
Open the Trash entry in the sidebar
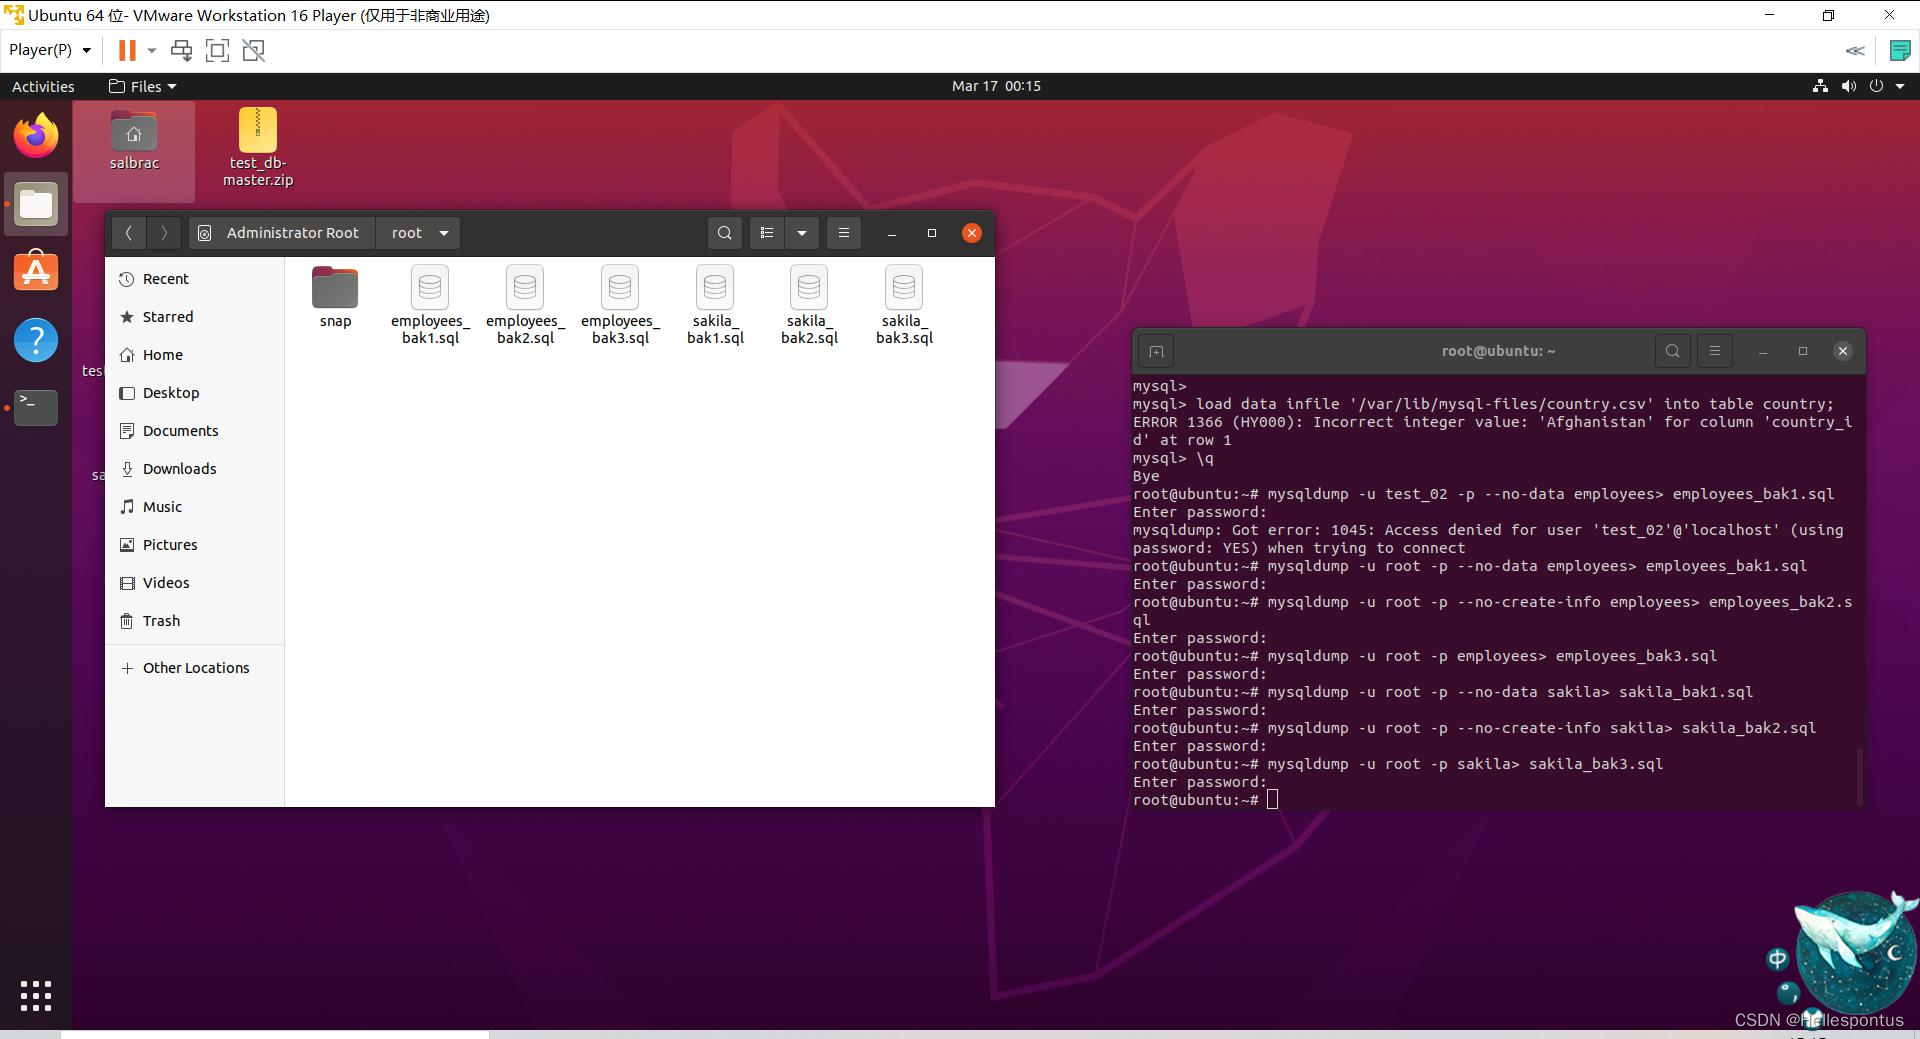point(160,620)
